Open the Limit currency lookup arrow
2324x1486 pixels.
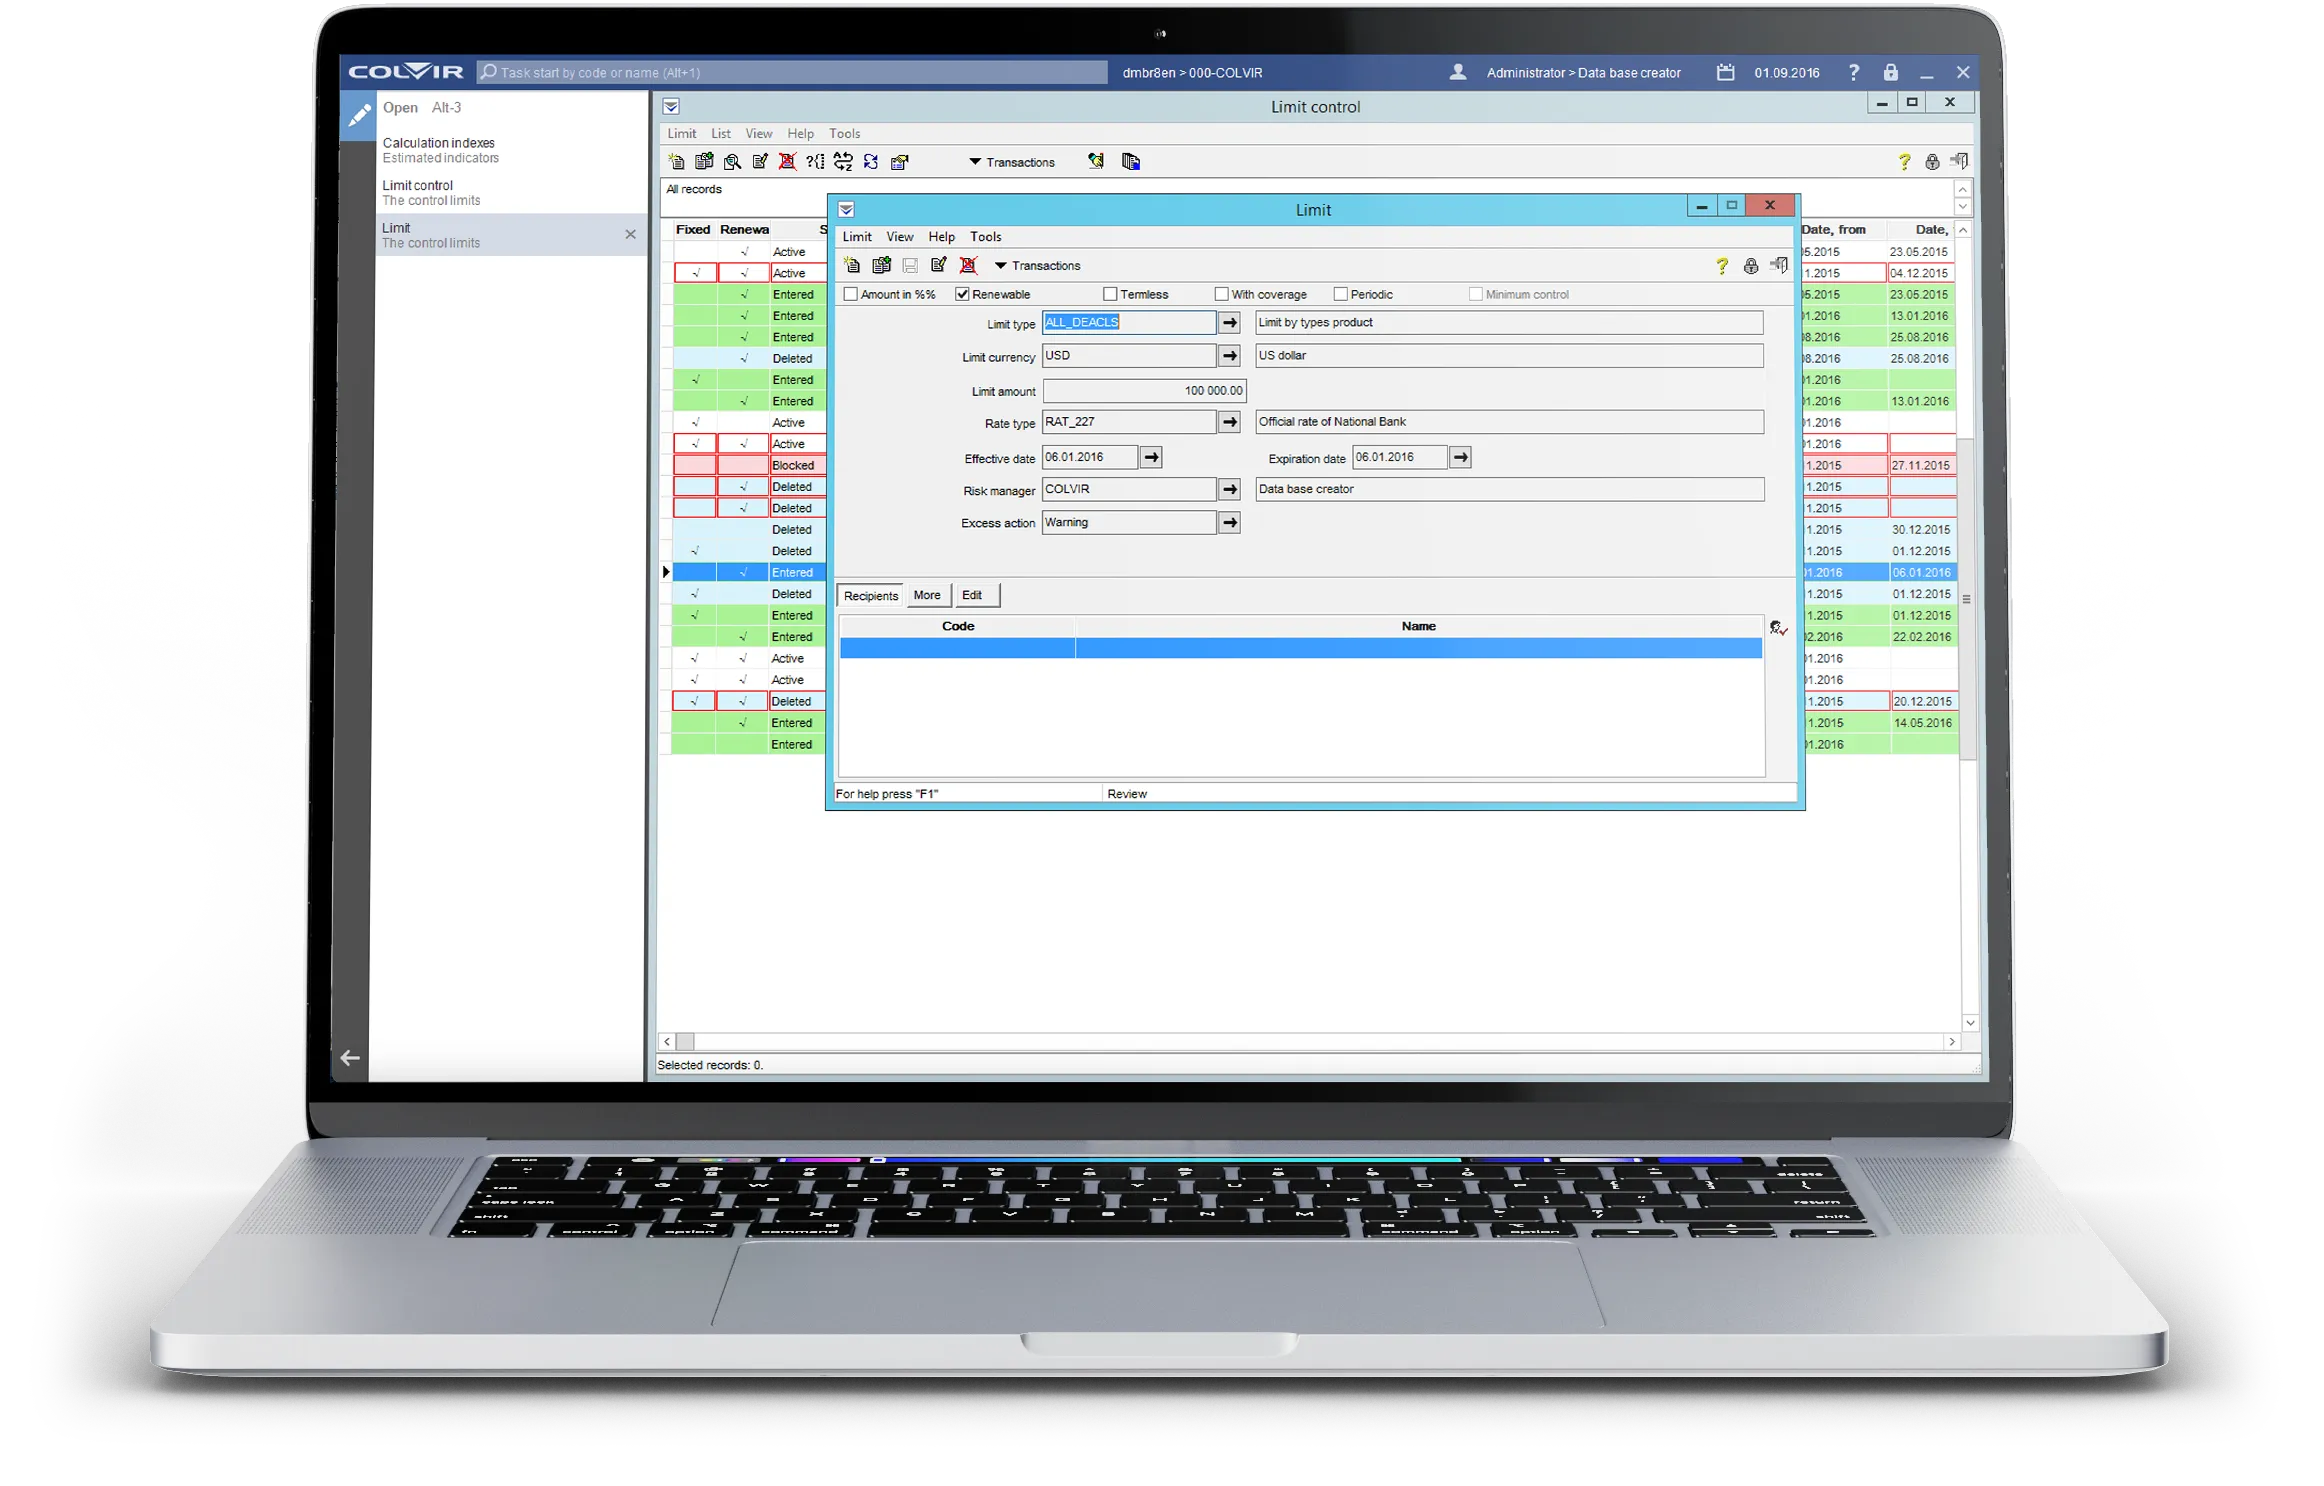tap(1230, 356)
